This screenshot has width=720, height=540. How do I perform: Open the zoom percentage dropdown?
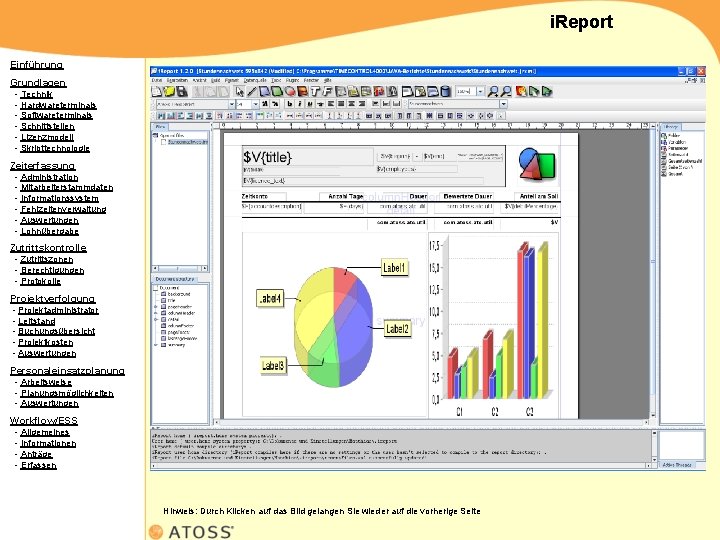[480, 91]
